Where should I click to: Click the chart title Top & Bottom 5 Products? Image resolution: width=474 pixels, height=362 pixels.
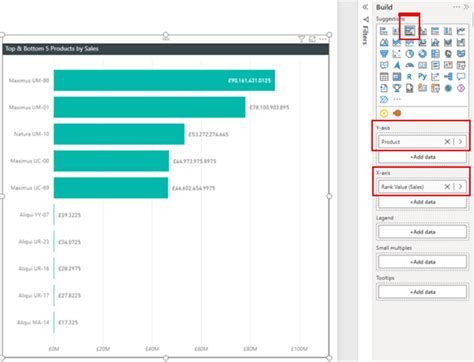coord(52,49)
